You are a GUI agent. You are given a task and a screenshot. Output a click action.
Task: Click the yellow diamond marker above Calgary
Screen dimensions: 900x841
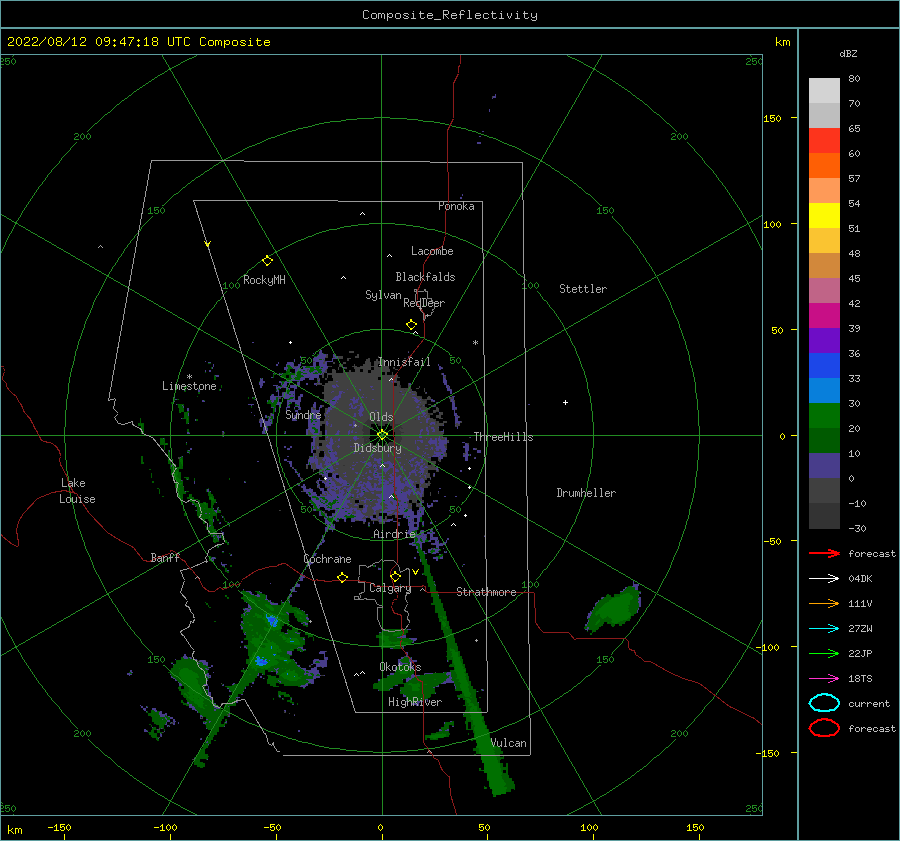(x=395, y=576)
